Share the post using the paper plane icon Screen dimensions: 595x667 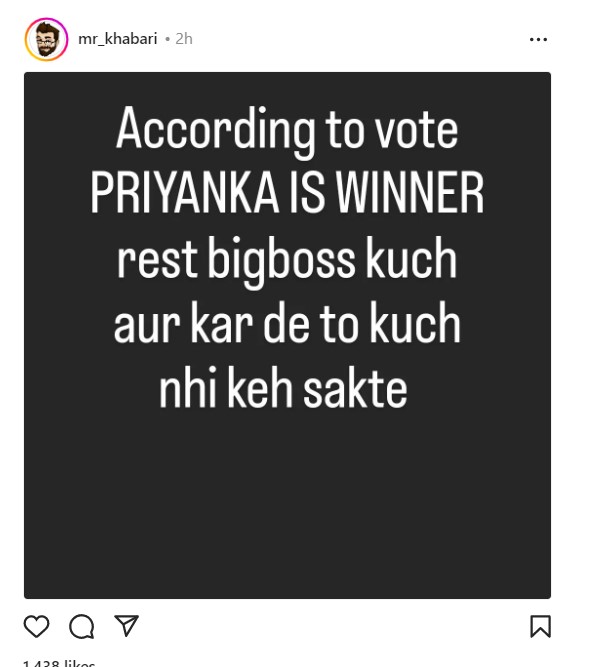(126, 625)
